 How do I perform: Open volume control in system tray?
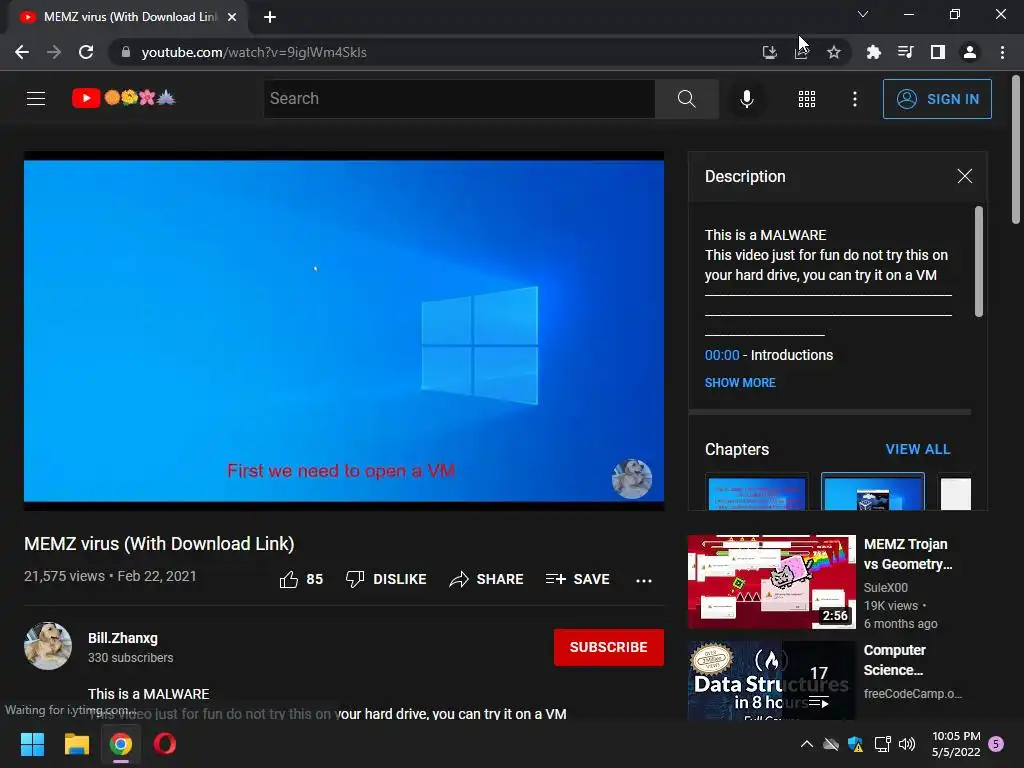(x=906, y=744)
